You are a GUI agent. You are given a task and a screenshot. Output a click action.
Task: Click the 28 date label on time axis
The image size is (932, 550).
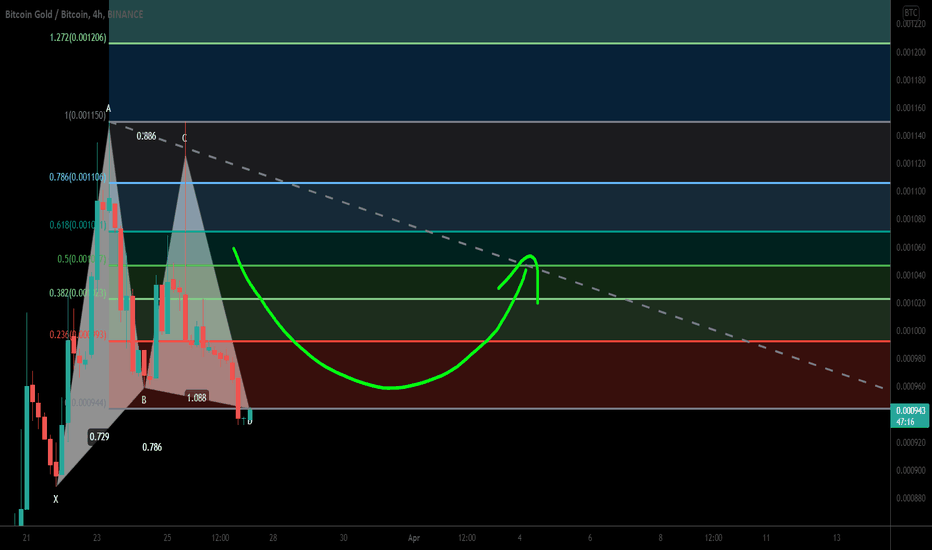(x=273, y=538)
